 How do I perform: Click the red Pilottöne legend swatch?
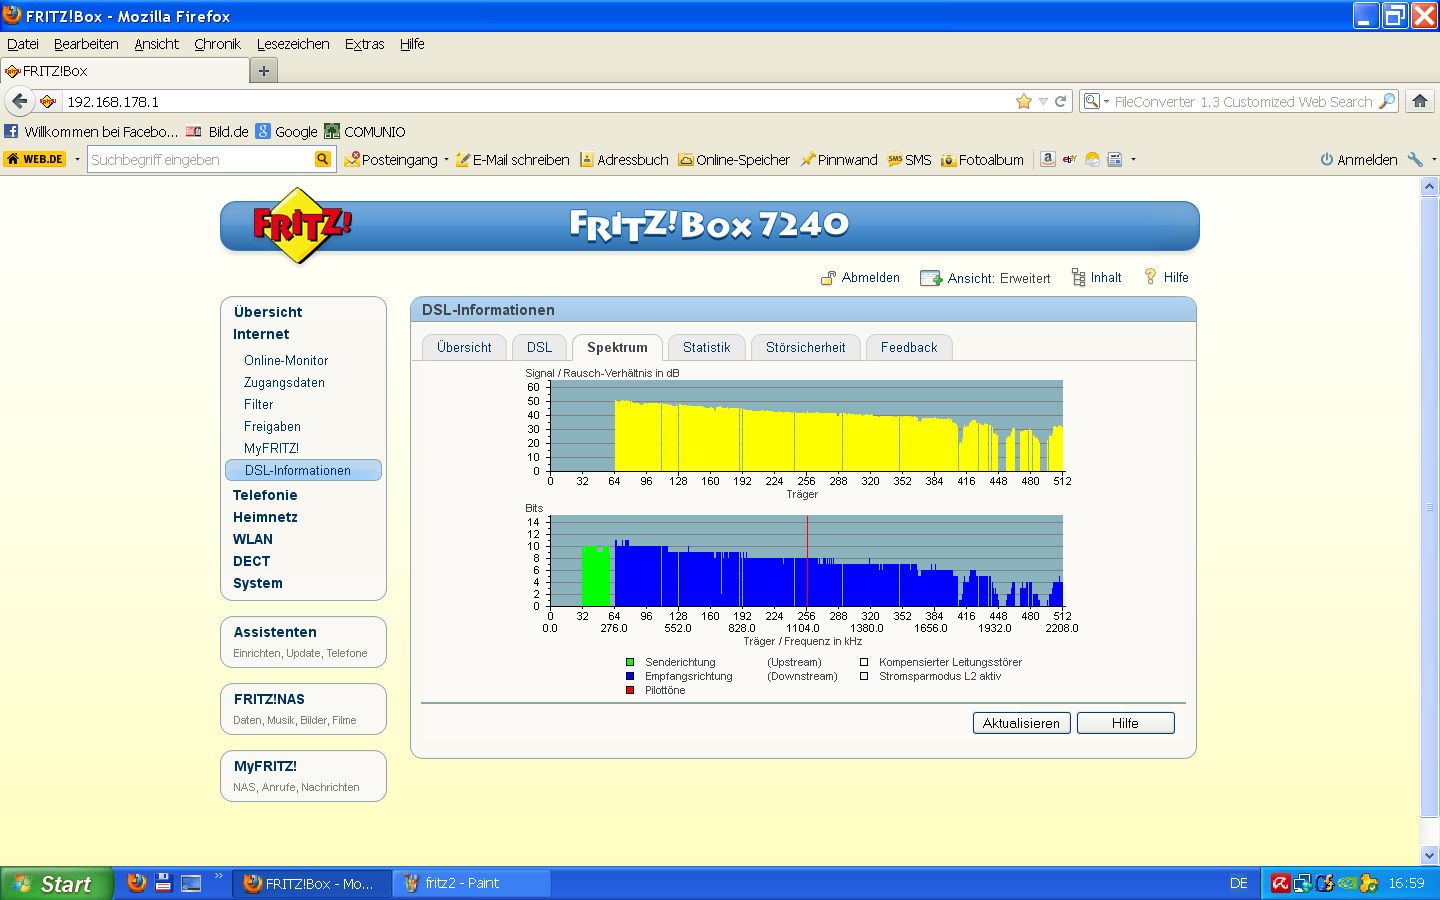pyautogui.click(x=630, y=690)
